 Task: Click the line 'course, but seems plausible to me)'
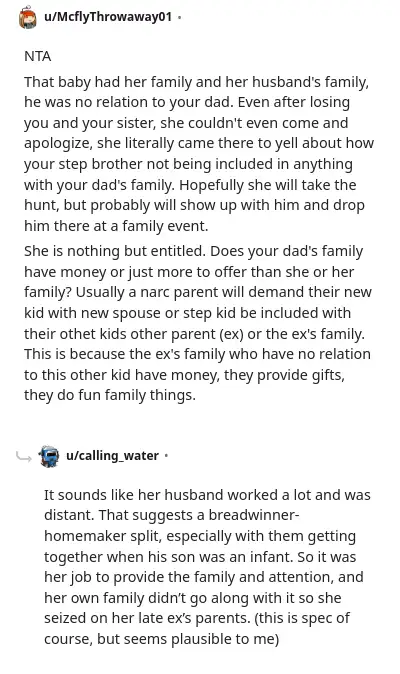(162, 639)
